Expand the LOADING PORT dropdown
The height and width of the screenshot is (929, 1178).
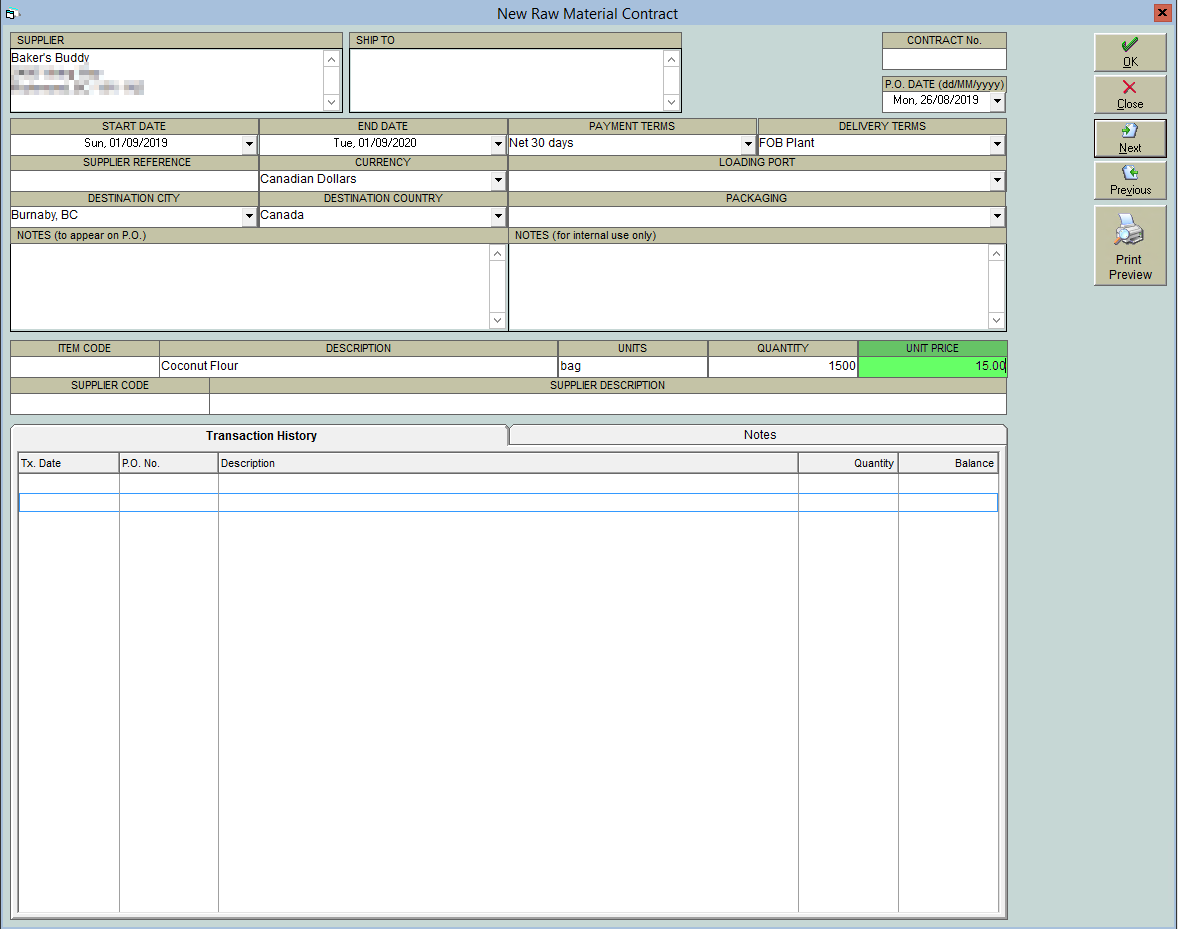point(997,179)
